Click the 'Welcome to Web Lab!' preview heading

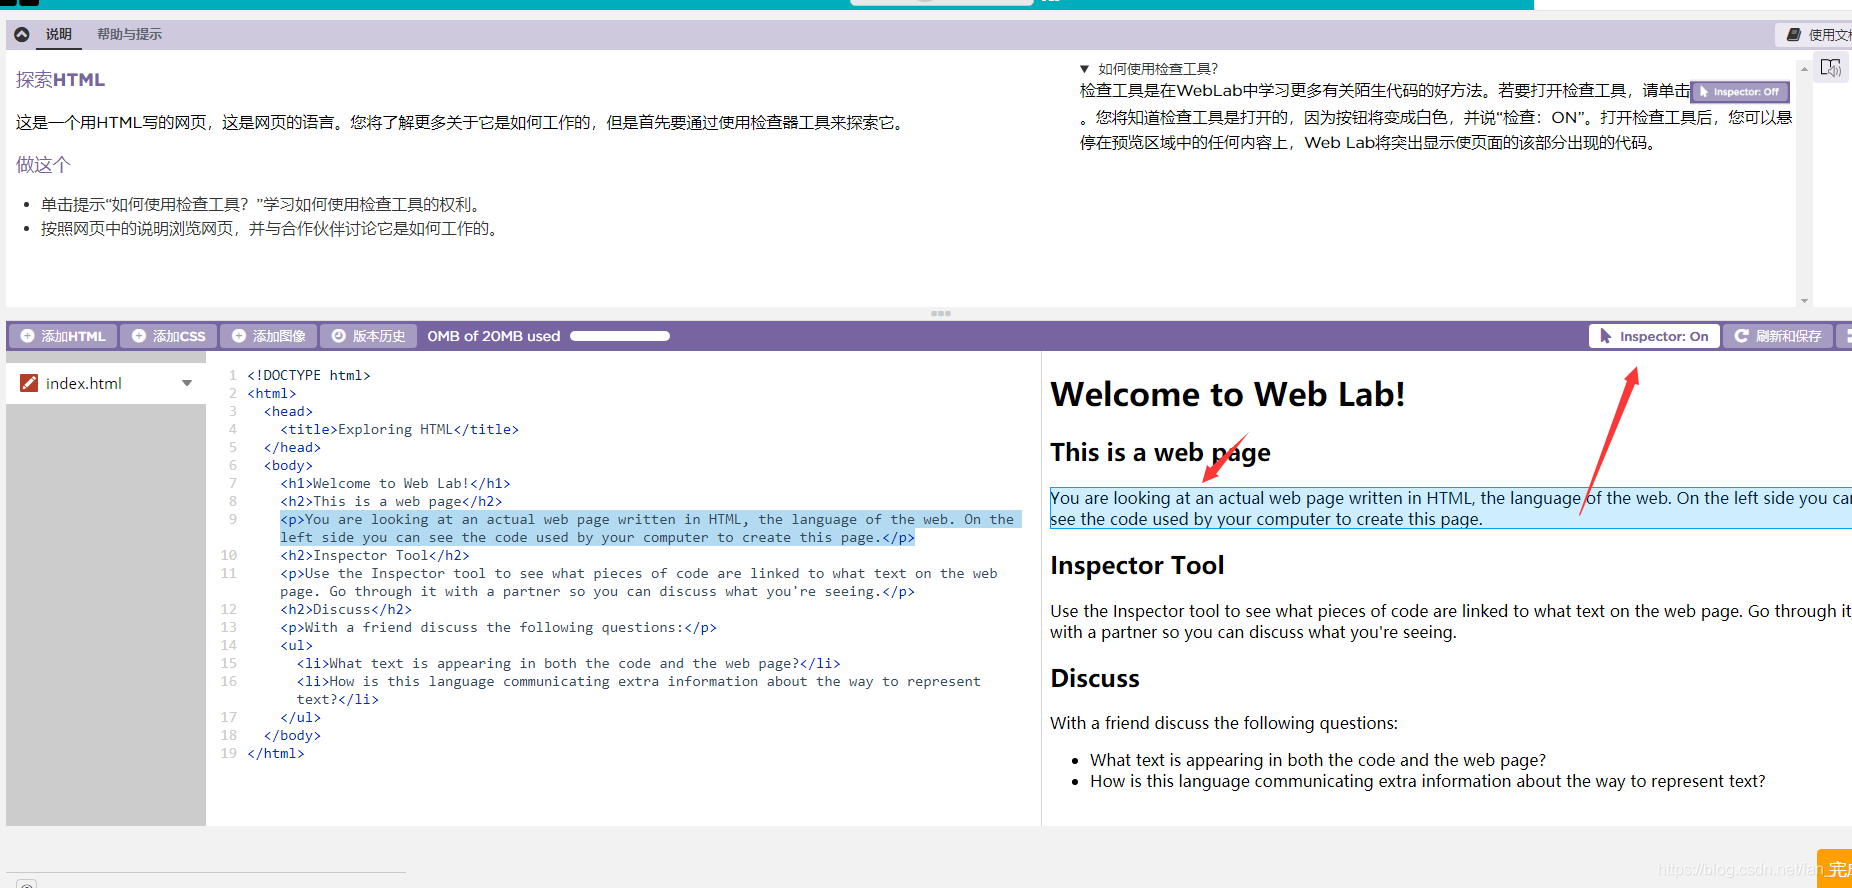point(1227,394)
